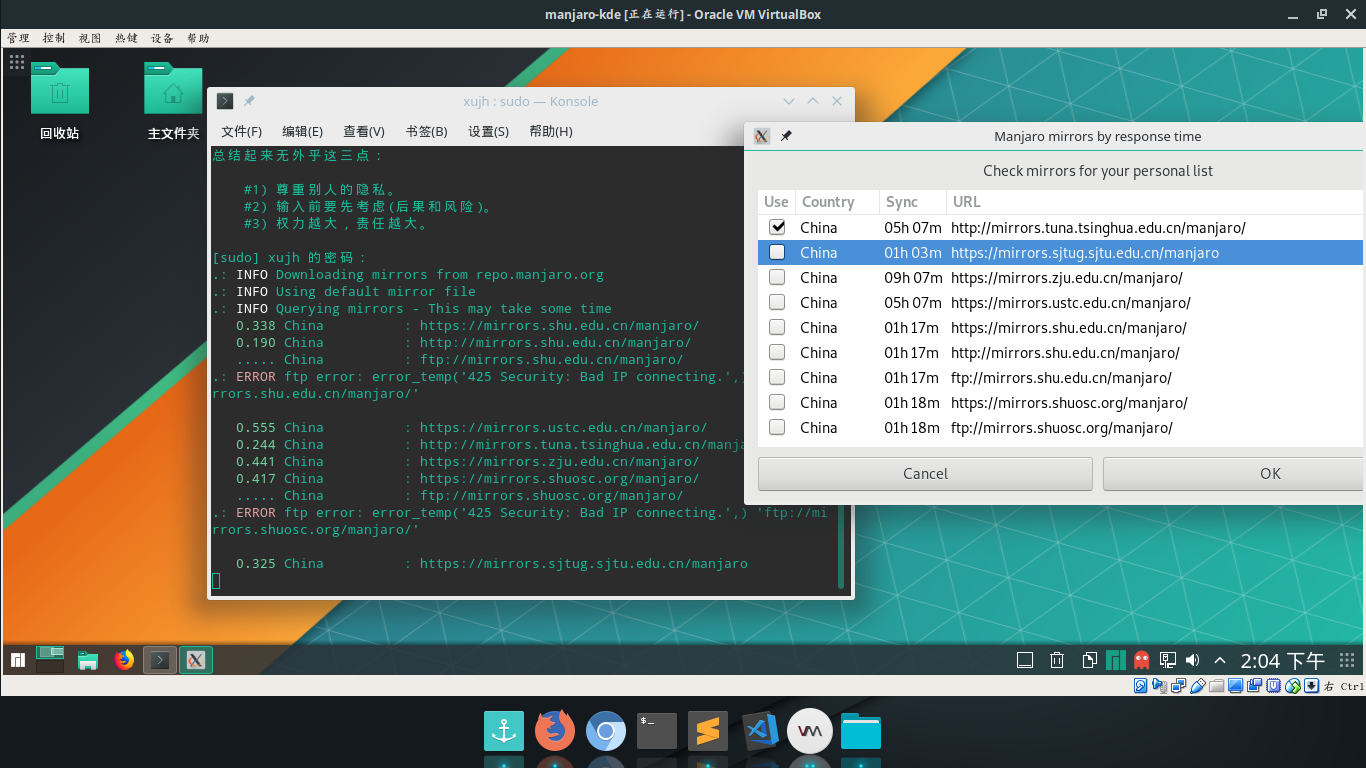1366x768 pixels.
Task: Enable checkbox for https://mirrors.shuosc.org/manjaro/
Action: point(777,402)
